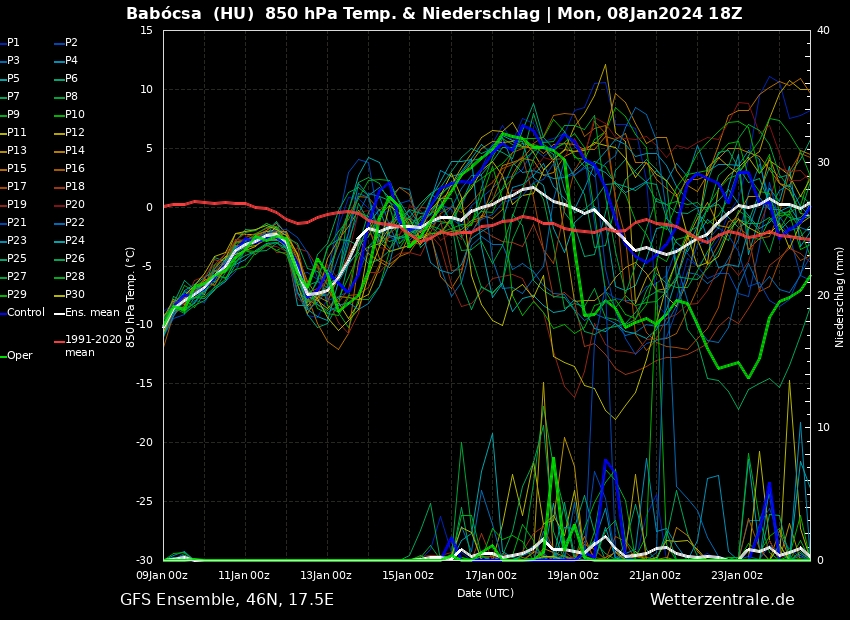Click the P30 legend label

click(x=74, y=295)
